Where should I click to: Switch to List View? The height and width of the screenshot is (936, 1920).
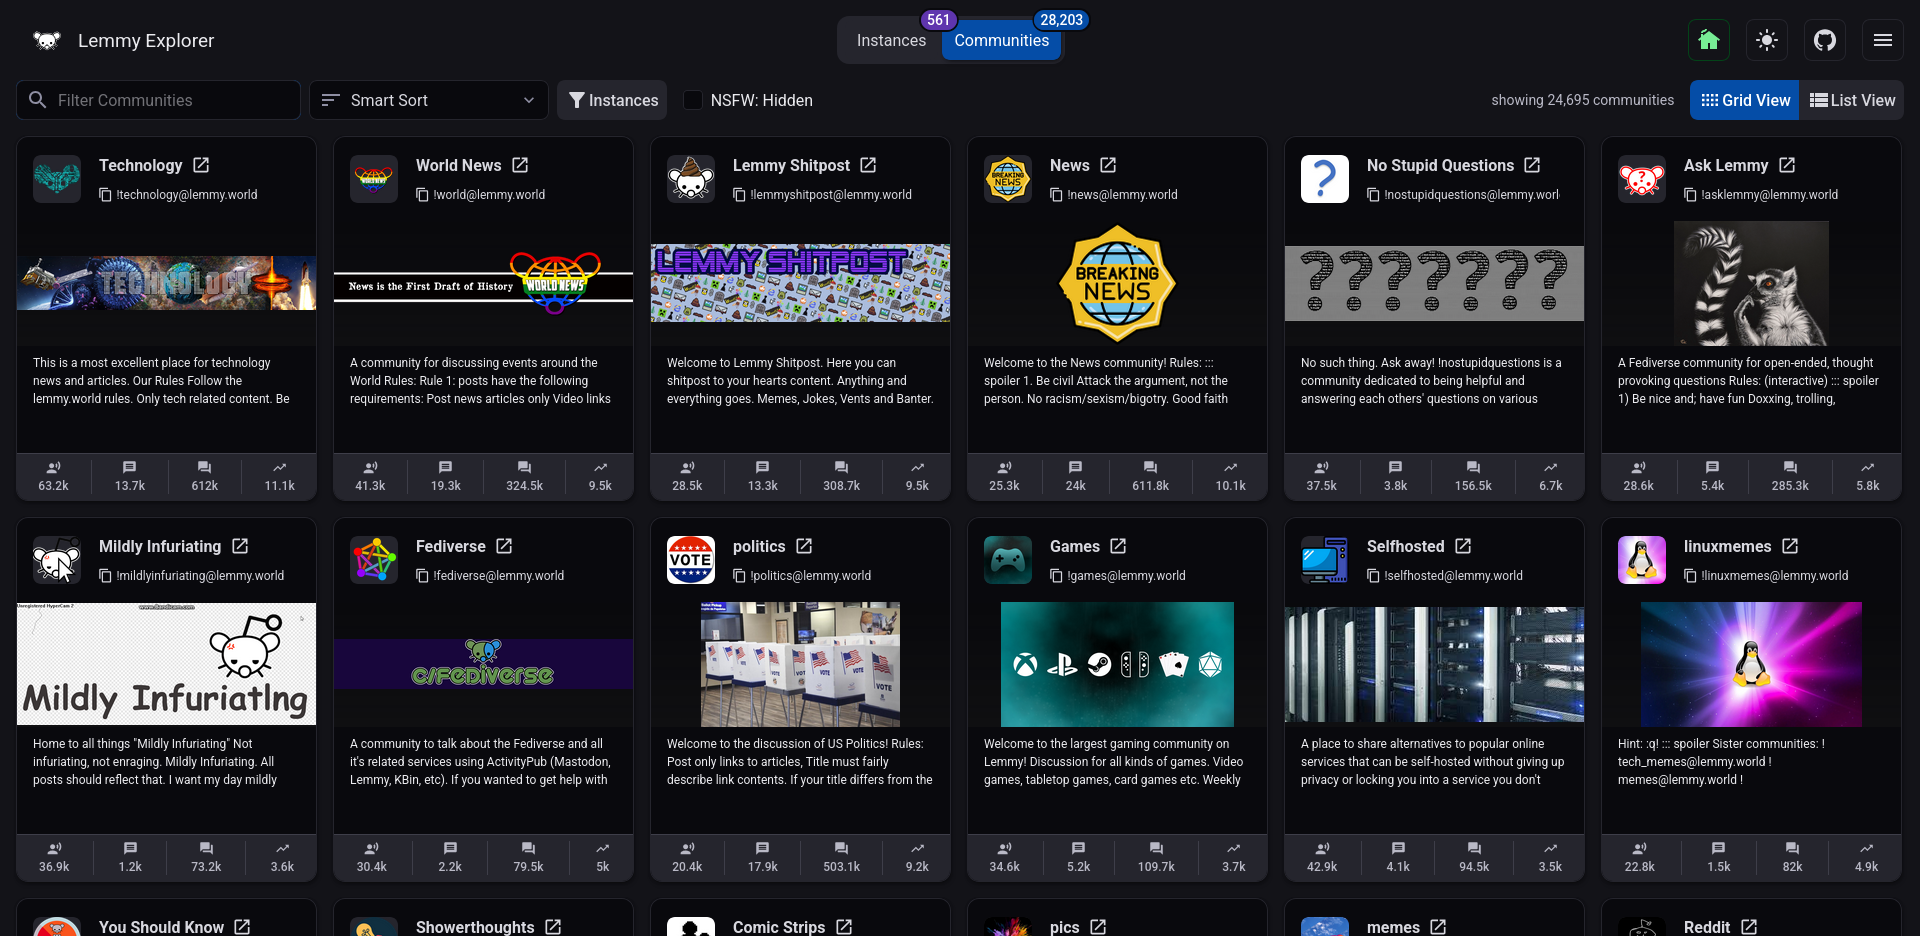1852,100
